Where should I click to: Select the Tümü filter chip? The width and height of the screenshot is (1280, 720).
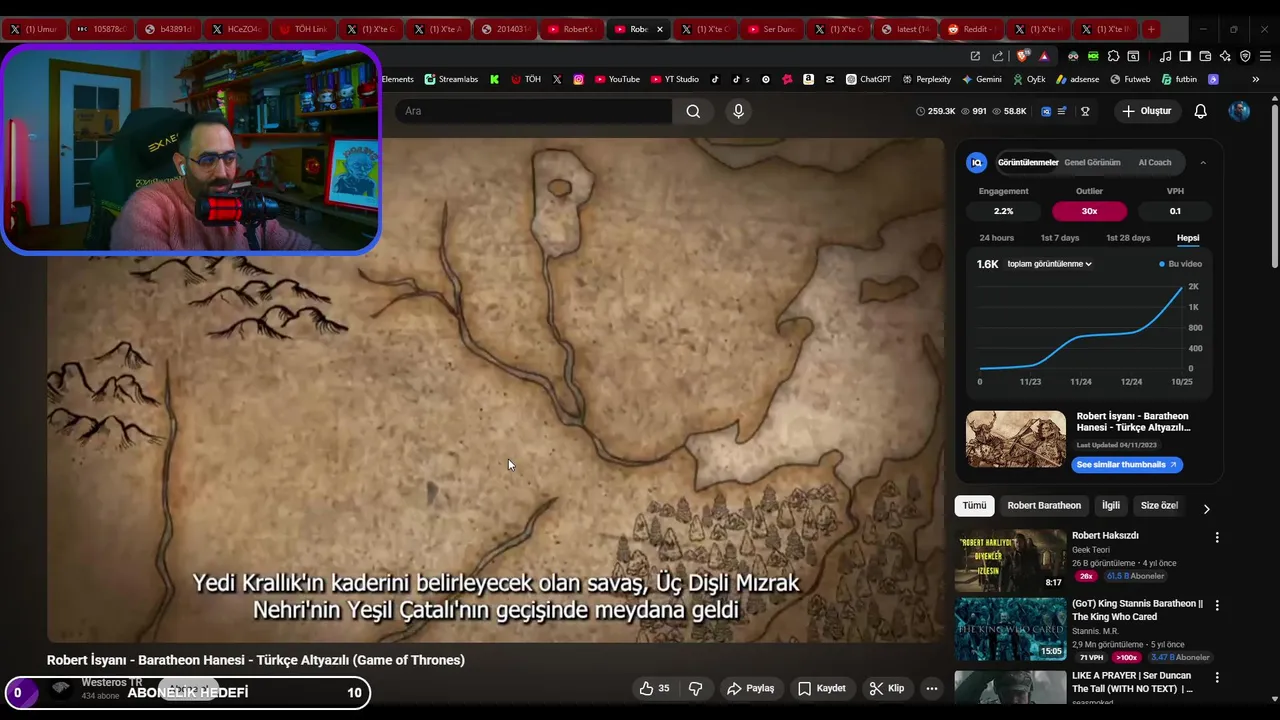point(974,505)
